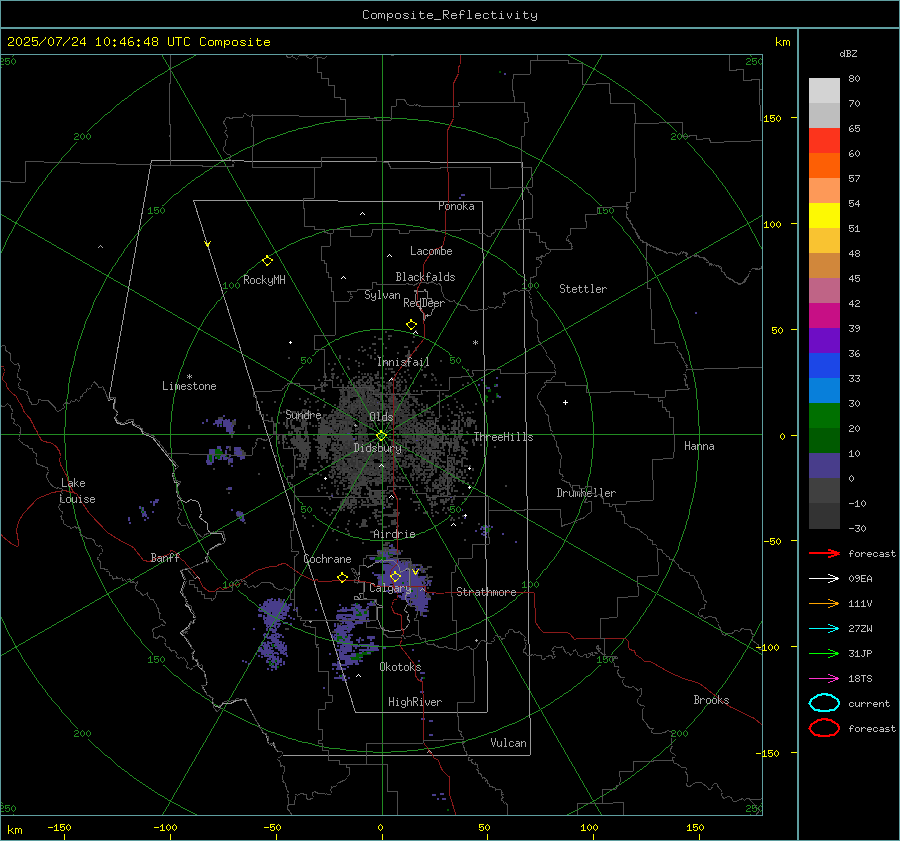Click the yellow diamond marker north of Innisfail
900x841 pixels.
pyautogui.click(x=411, y=324)
